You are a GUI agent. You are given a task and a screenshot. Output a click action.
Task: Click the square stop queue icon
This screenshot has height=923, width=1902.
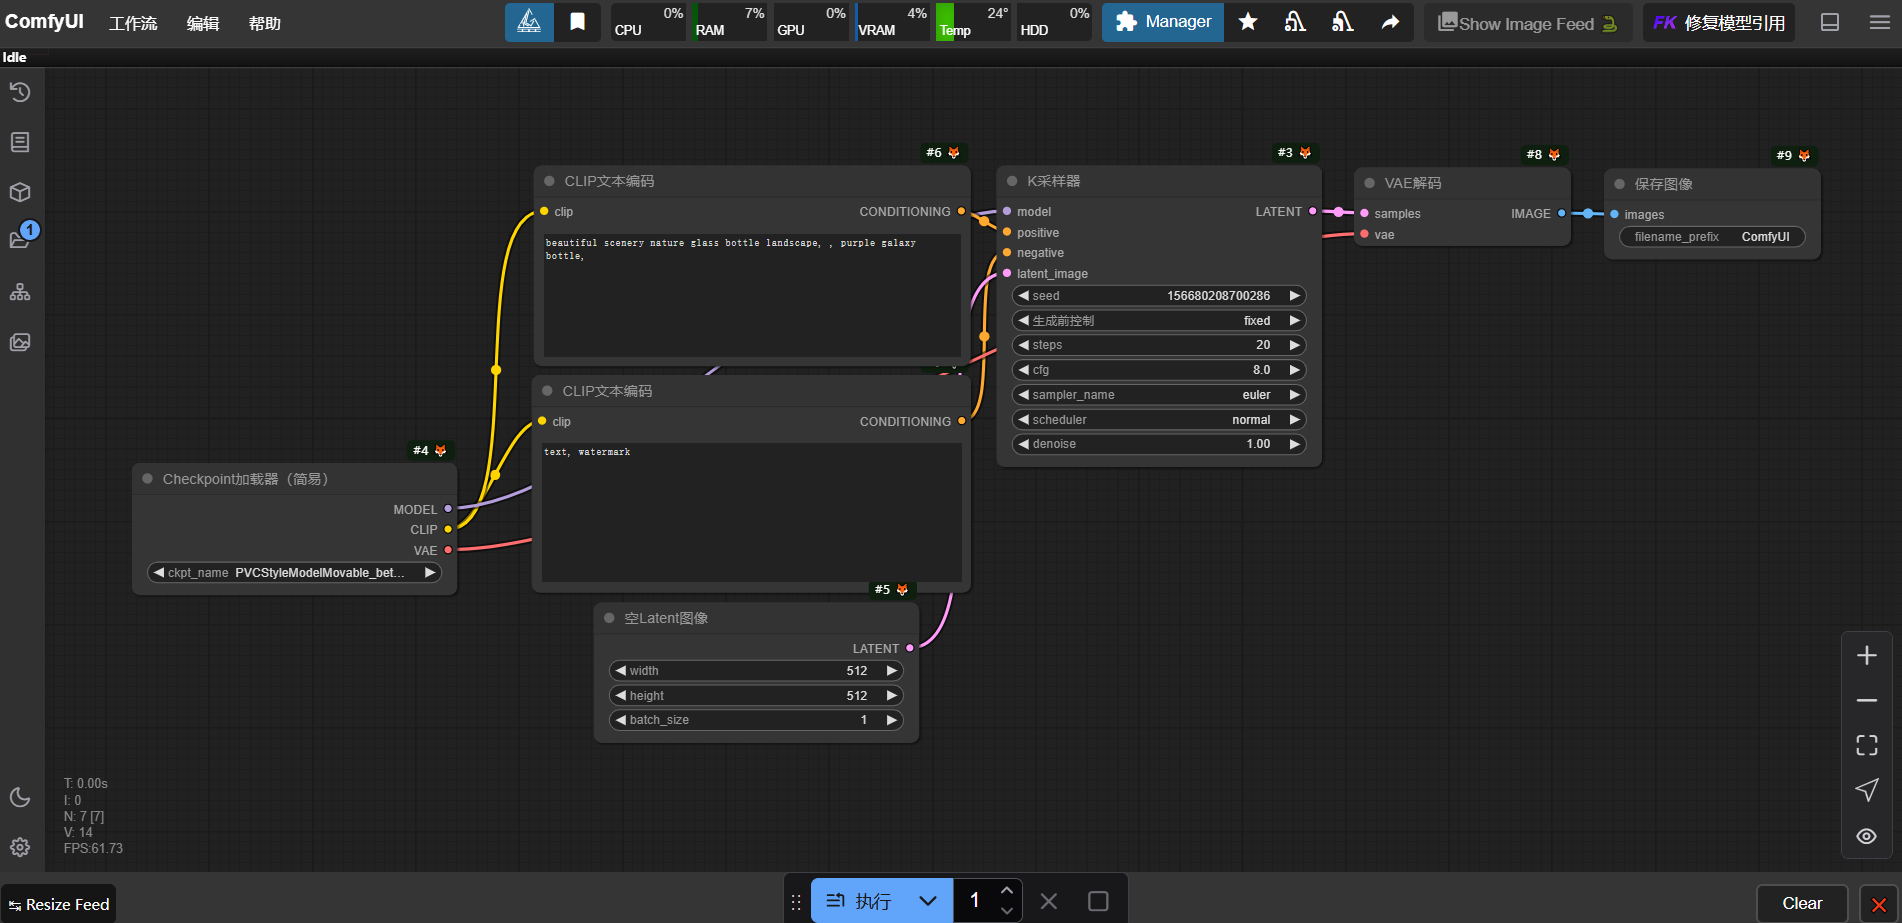(1098, 901)
